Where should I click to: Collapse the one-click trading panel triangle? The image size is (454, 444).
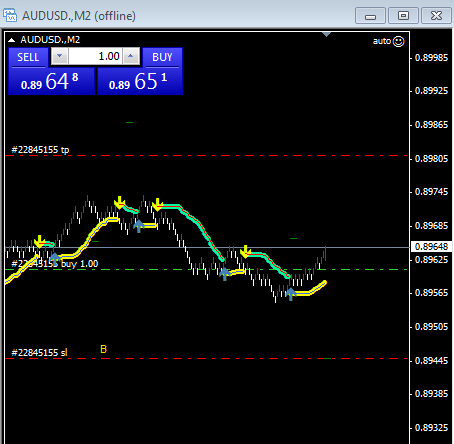[12, 40]
